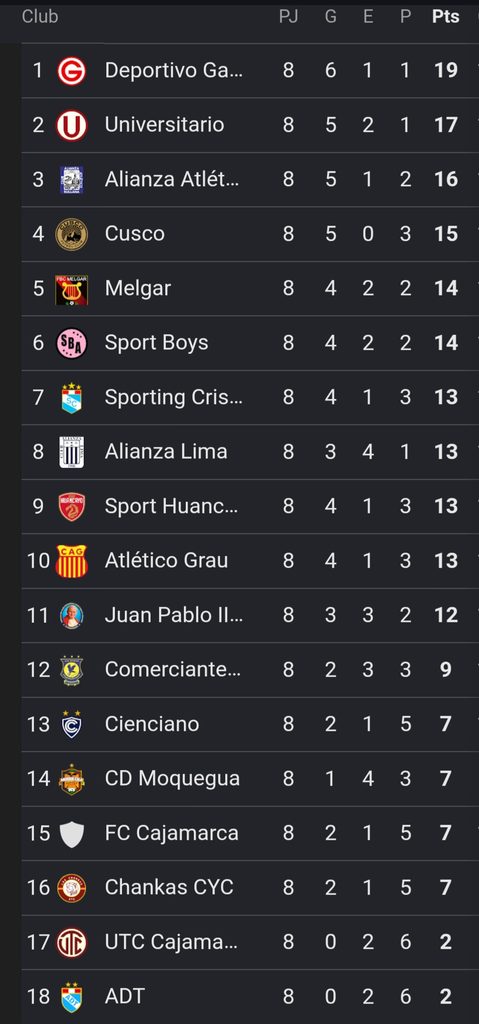Screen dimensions: 479x1024
Task: Click the Deportivo Garcilaso club crest
Action: pos(71,71)
